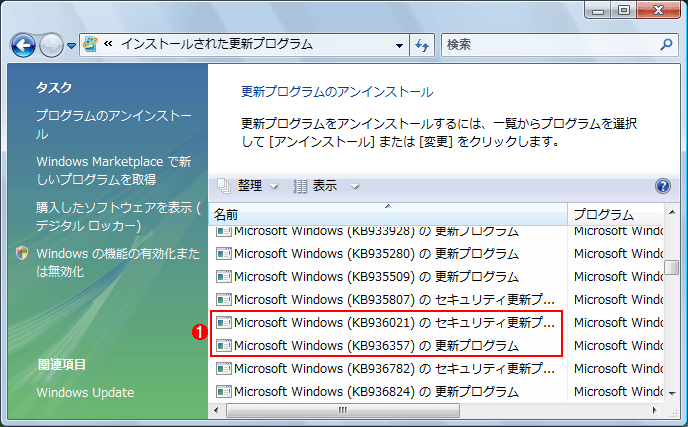Click the 整理 toolbar button
688x427 pixels.
248,186
